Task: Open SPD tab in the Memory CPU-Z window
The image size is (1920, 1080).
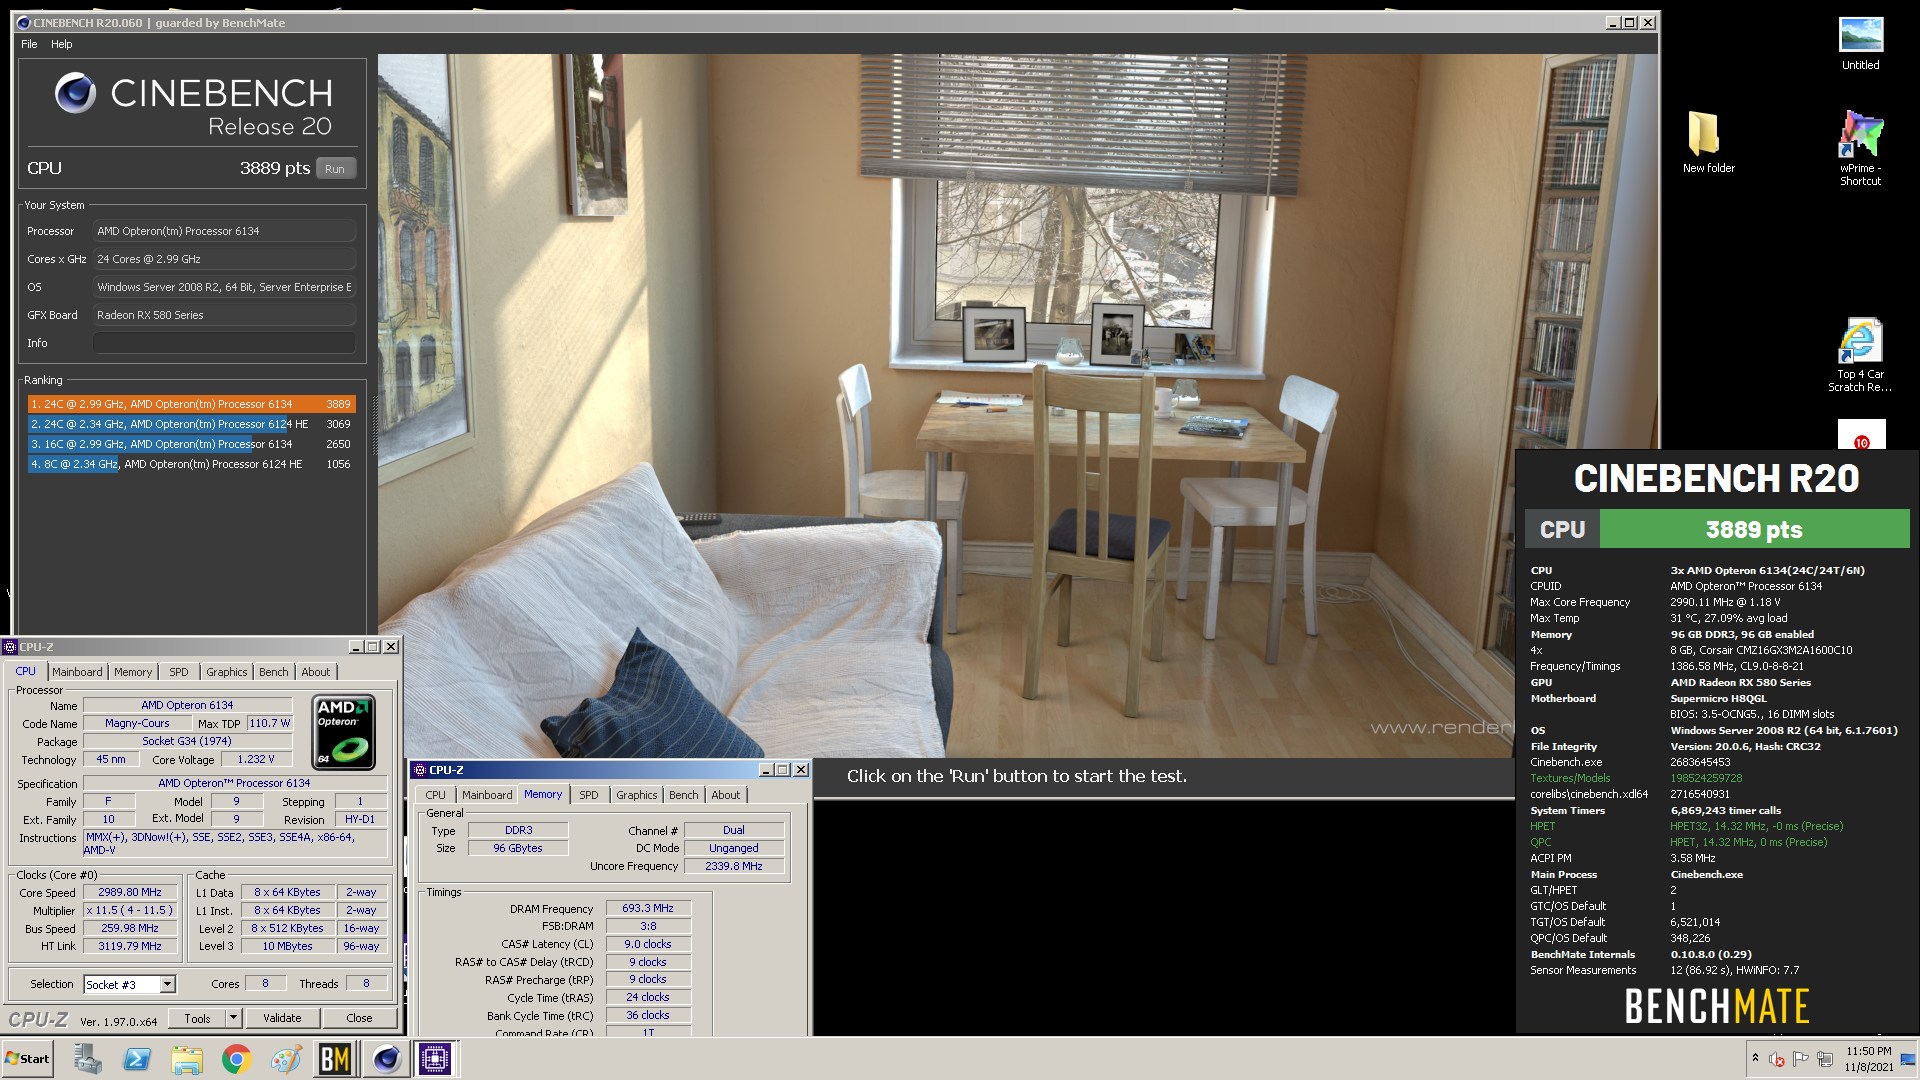Action: point(589,795)
